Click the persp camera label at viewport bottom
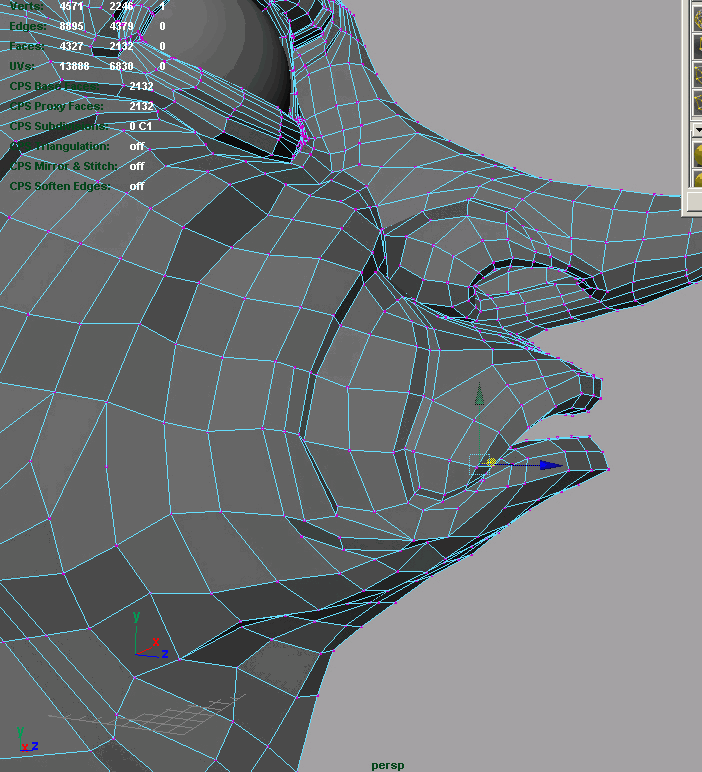 coord(388,765)
